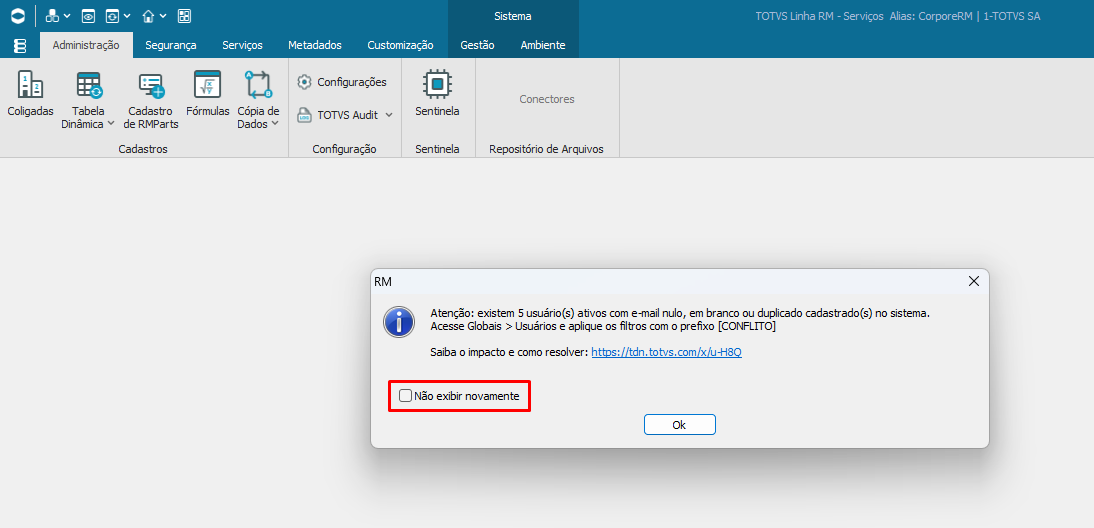Click the Repositório de Arquivos group label
This screenshot has height=528, width=1094.
546,149
